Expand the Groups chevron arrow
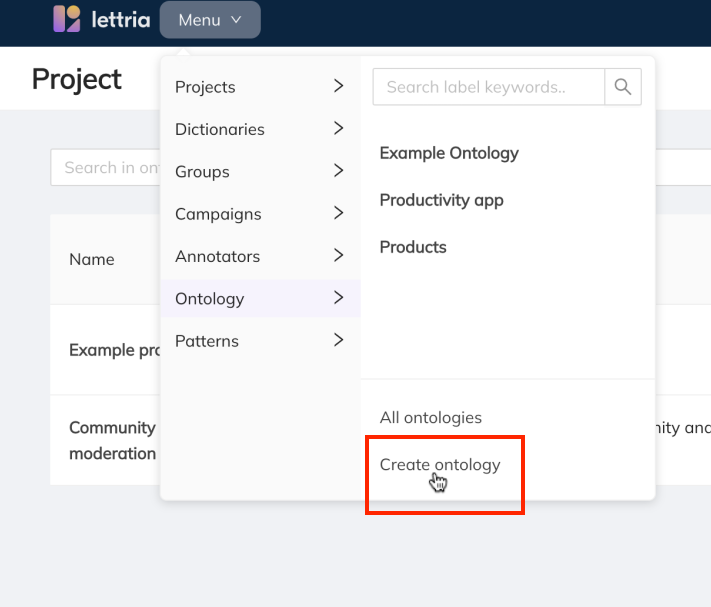Viewport: 711px width, 607px height. (338, 170)
